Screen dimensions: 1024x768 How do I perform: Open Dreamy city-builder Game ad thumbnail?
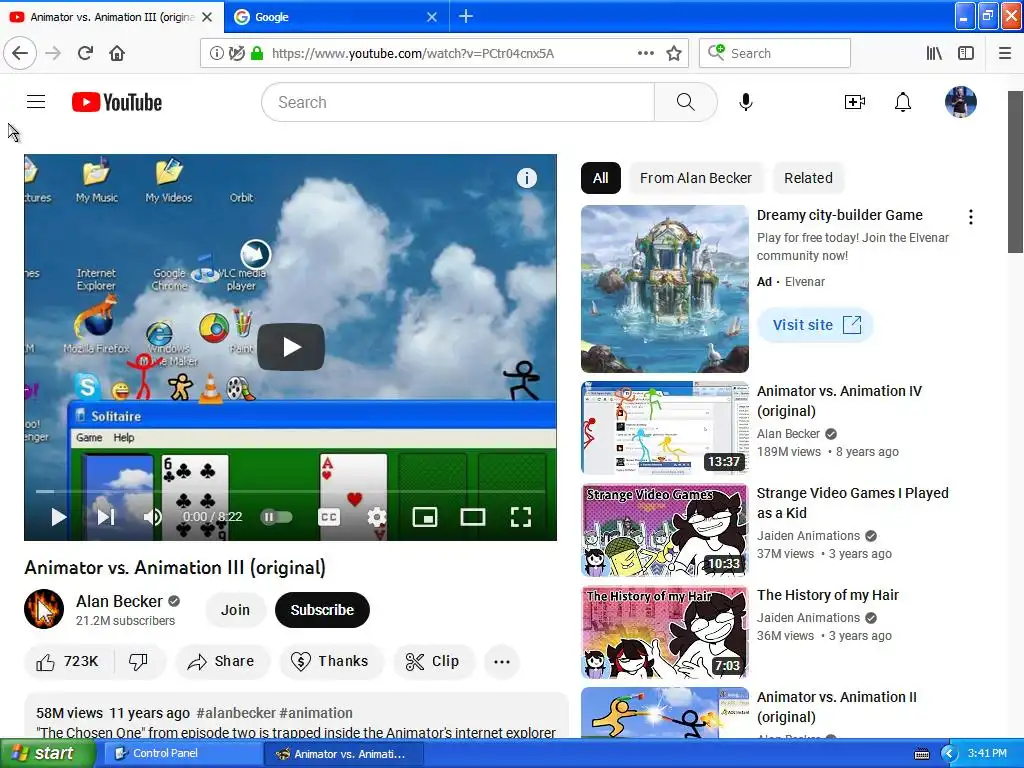[664, 289]
